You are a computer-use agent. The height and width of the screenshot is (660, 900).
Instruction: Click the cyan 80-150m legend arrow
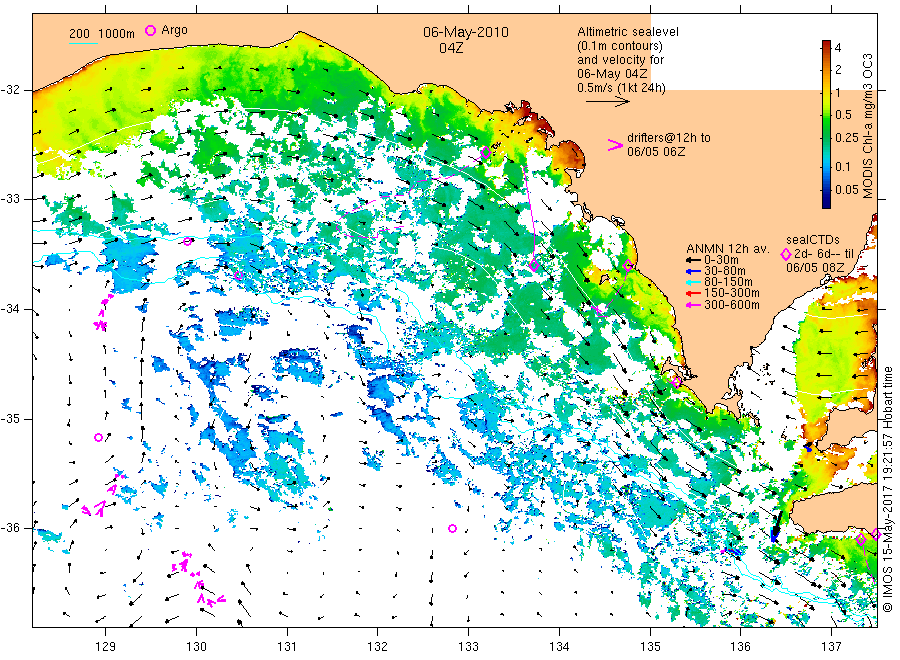pos(693,282)
